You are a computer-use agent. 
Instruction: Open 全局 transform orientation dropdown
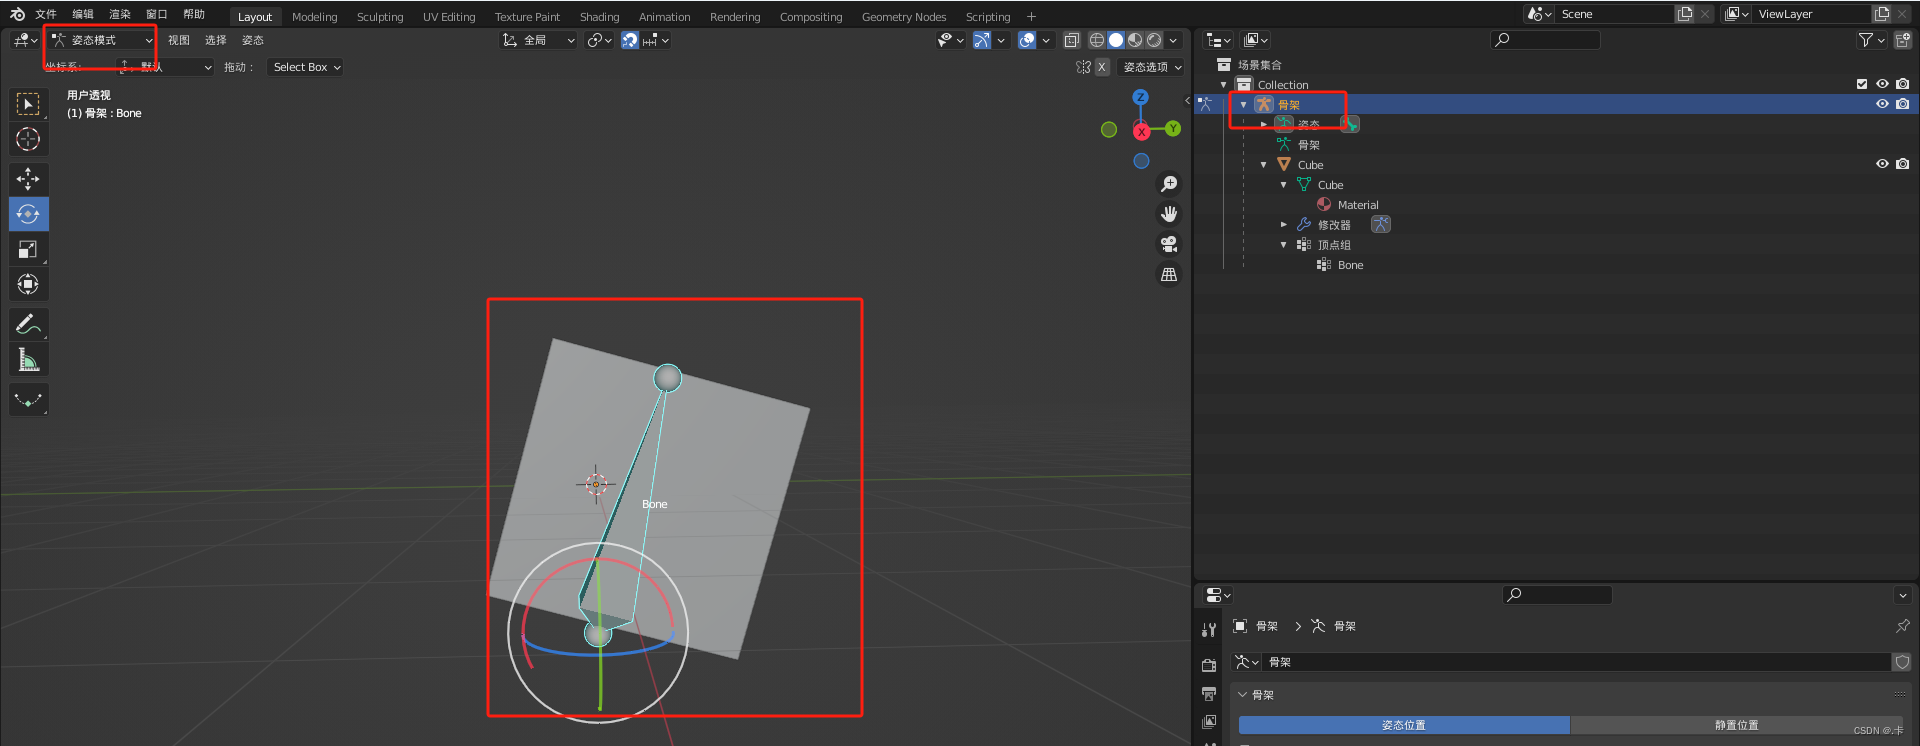(538, 40)
